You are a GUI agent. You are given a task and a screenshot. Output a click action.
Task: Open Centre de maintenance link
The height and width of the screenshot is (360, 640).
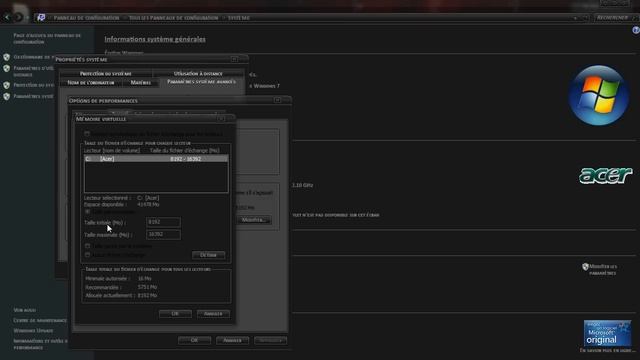(x=40, y=320)
